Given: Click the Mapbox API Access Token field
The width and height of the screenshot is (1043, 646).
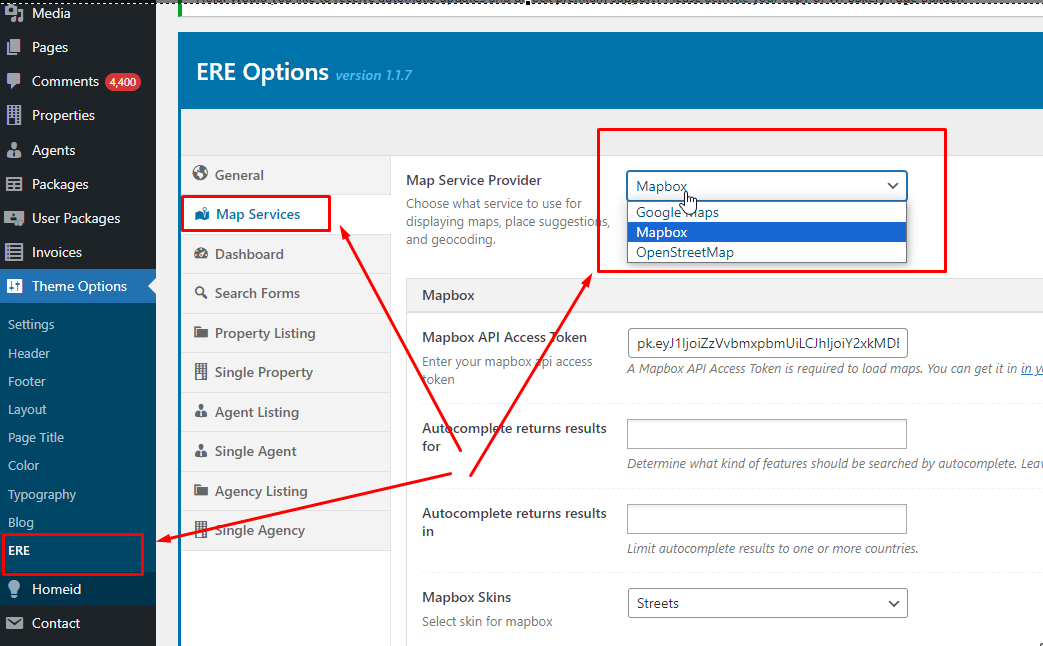Looking at the screenshot, I should coord(767,343).
